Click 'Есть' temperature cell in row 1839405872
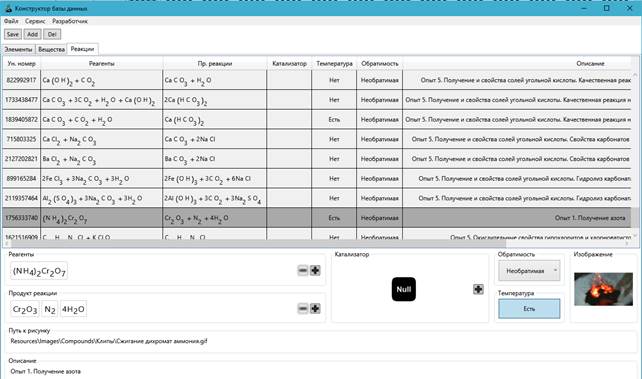 pyautogui.click(x=334, y=120)
